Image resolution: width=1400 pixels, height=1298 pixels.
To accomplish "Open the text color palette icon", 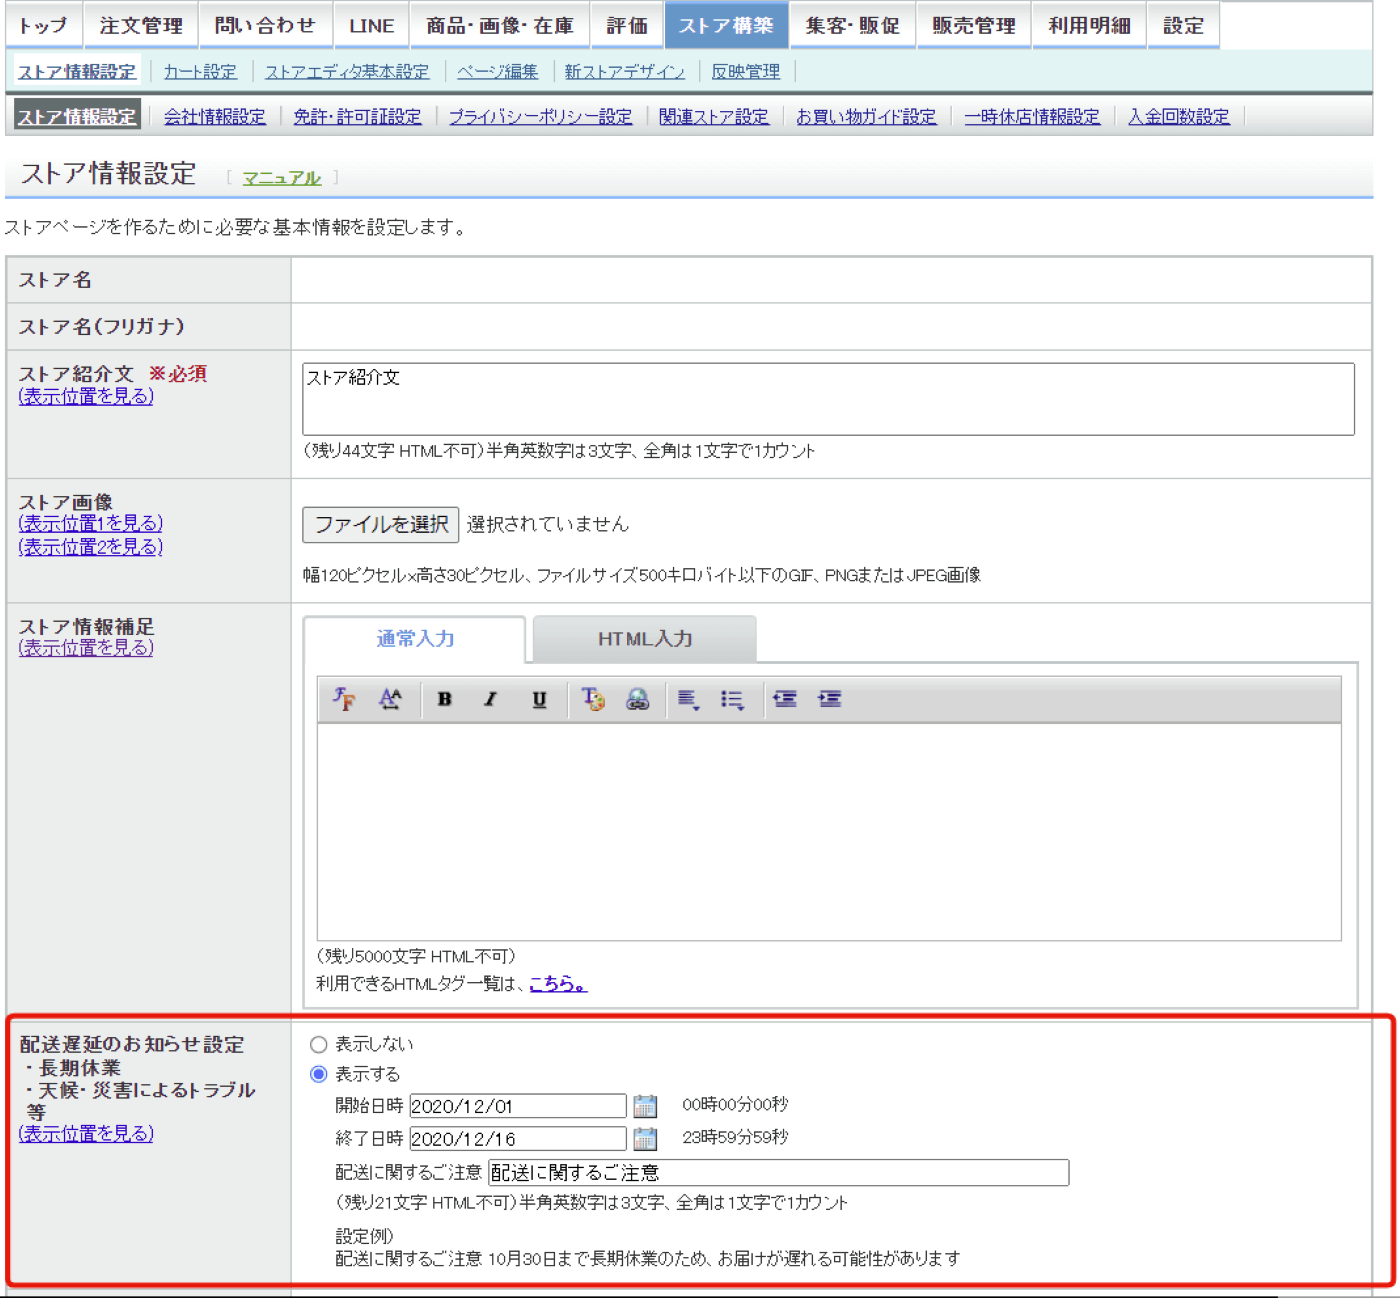I will point(593,699).
